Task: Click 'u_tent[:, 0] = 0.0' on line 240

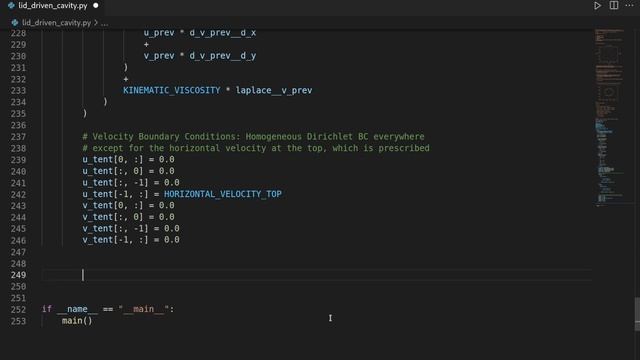Action: [128, 171]
